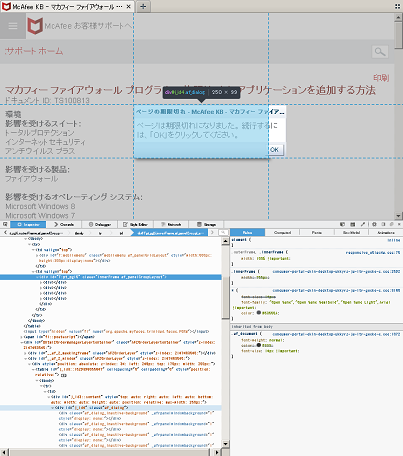Select the Box Model sidebar tab
Image resolution: width=403 pixels, height=456 pixels.
[351, 232]
